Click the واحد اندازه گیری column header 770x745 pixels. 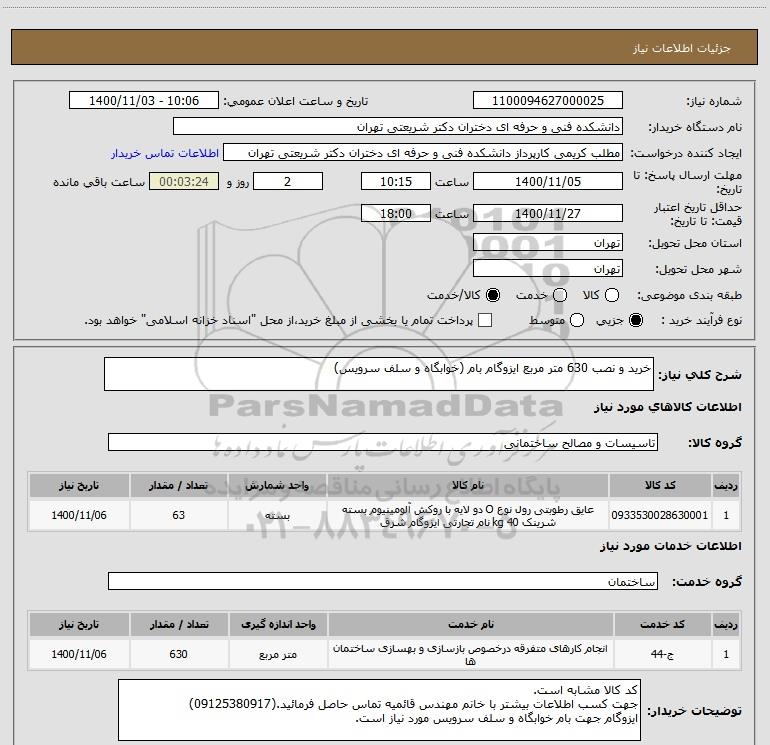278,624
